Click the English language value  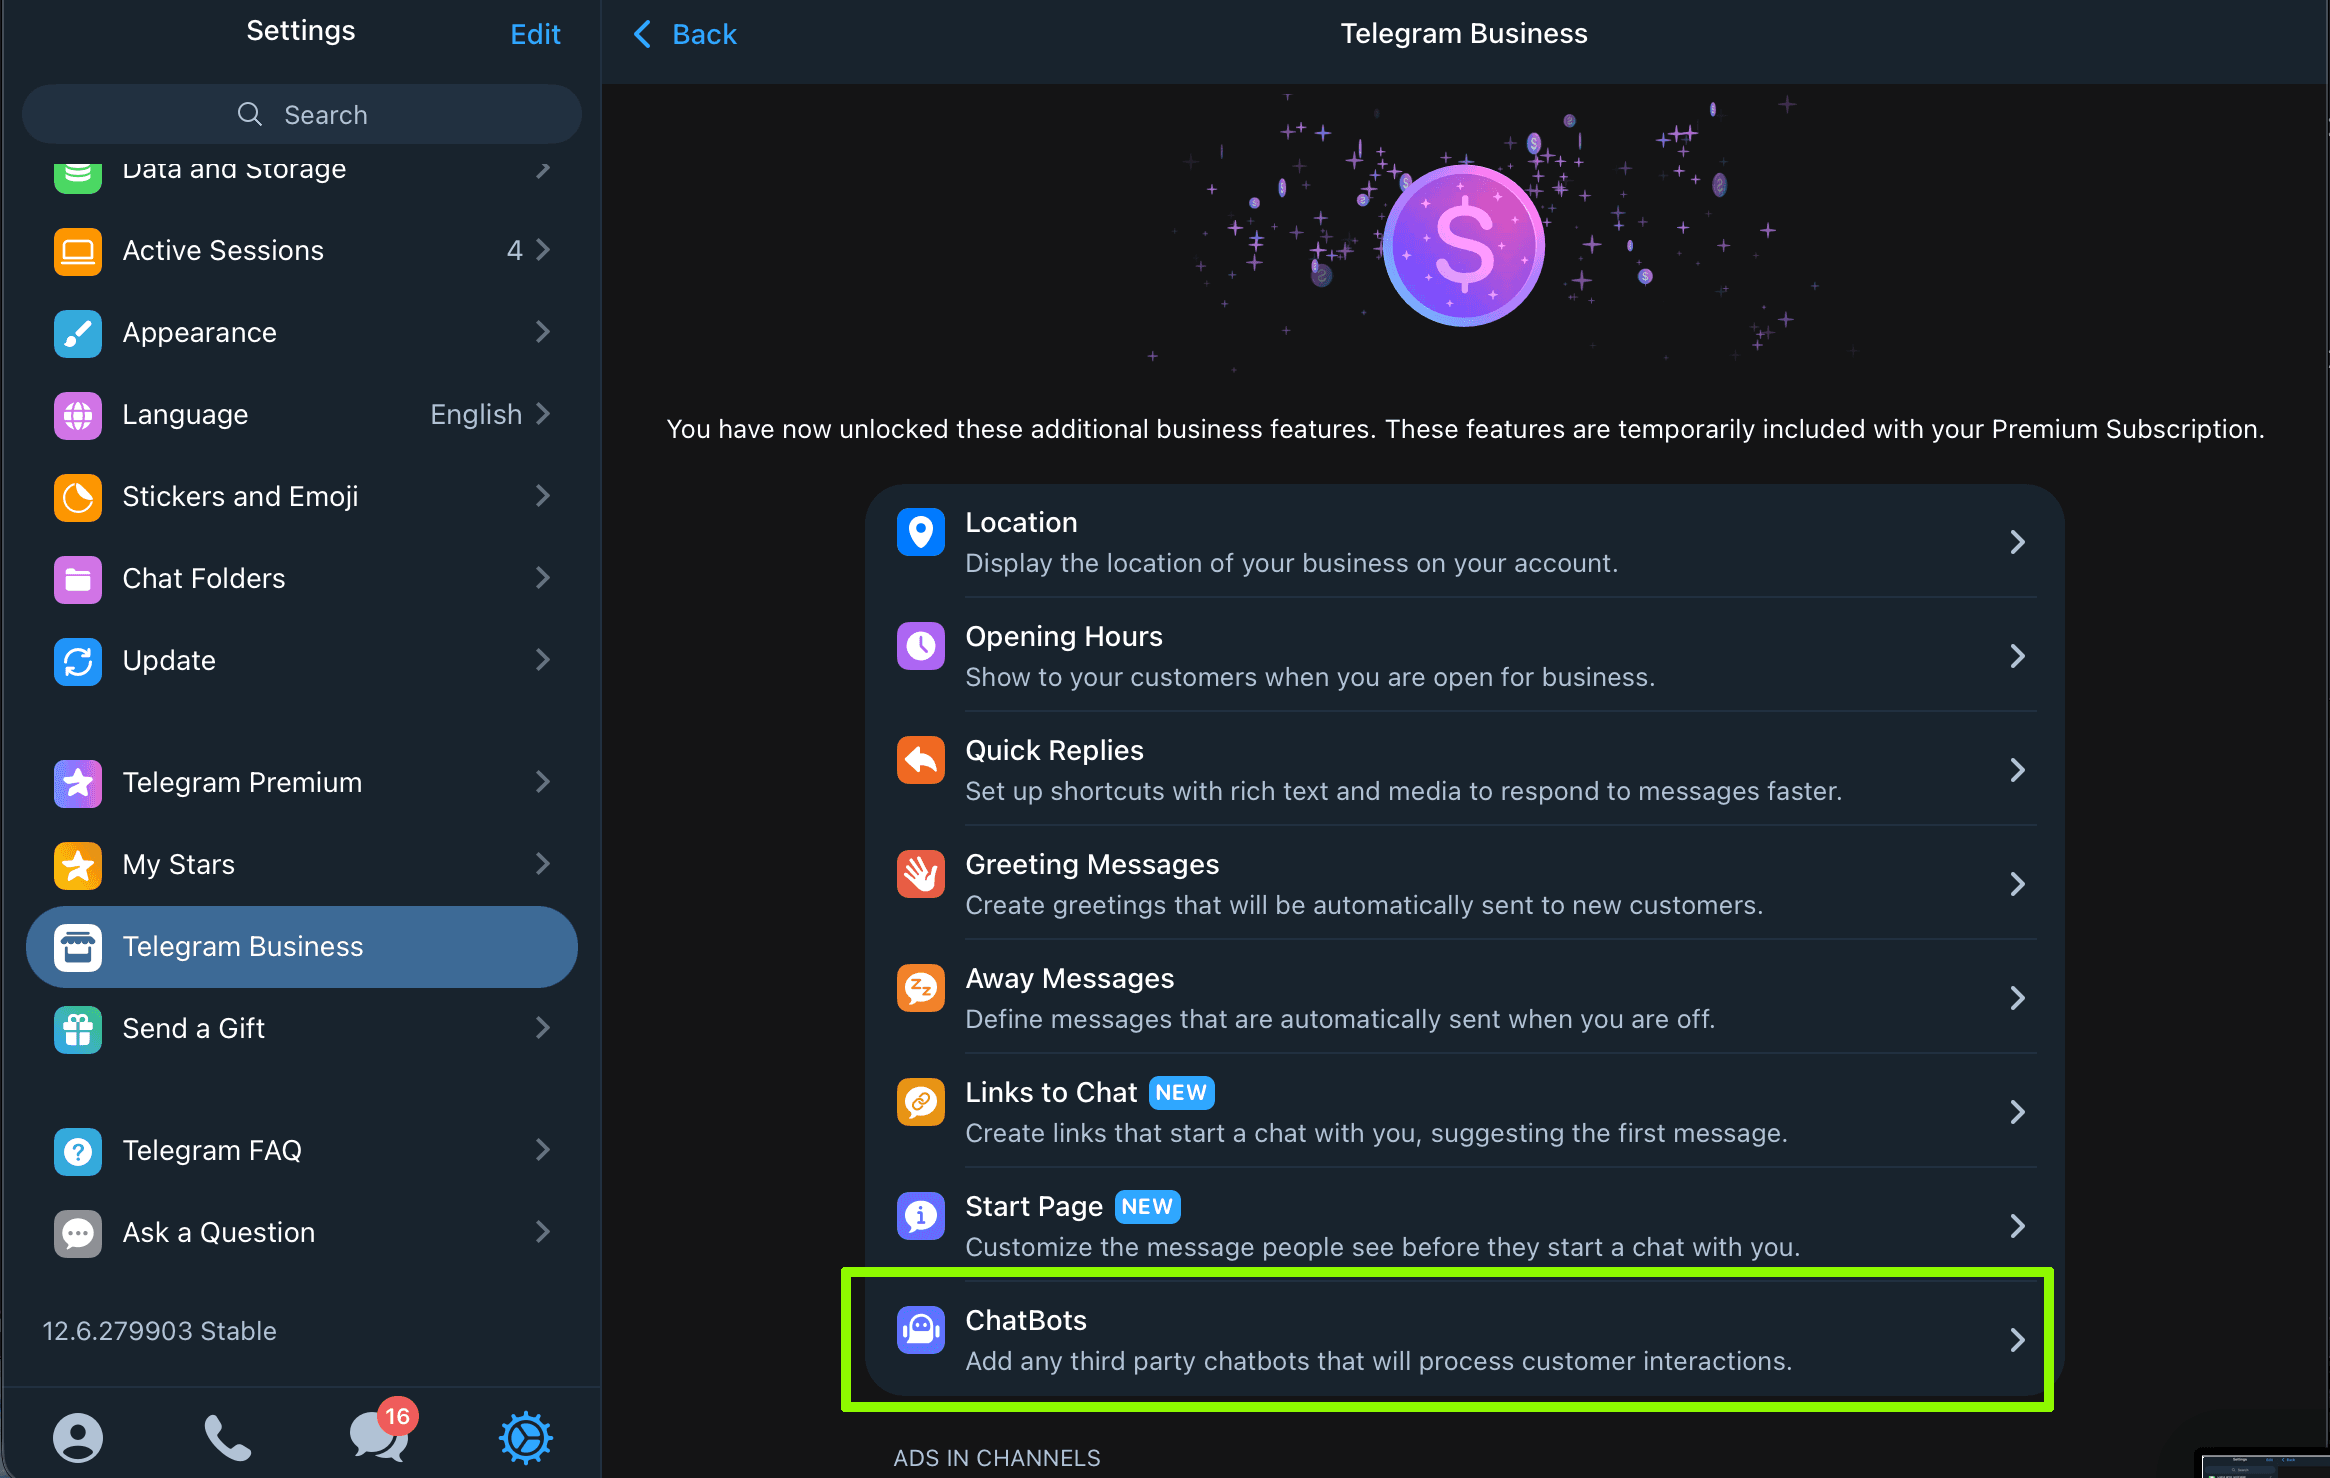click(x=476, y=414)
